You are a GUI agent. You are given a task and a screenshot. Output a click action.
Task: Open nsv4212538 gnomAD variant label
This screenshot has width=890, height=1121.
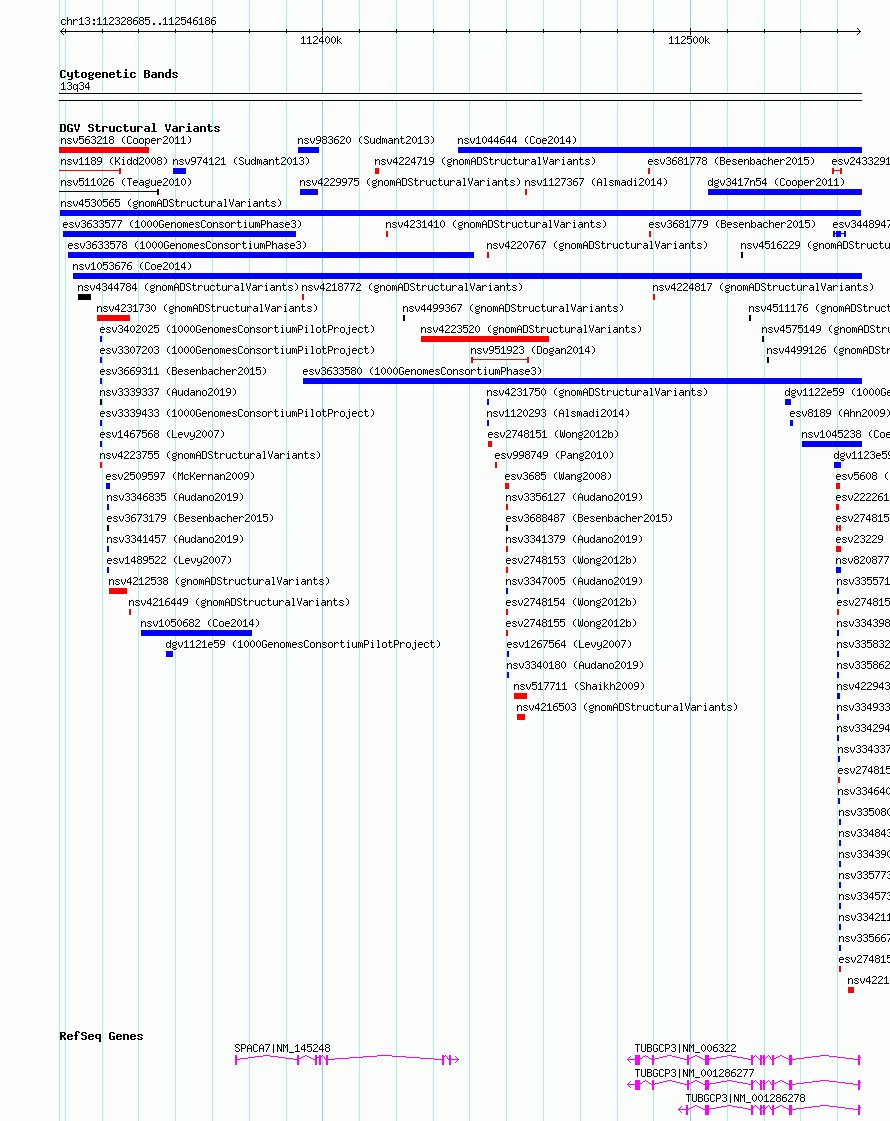219,581
